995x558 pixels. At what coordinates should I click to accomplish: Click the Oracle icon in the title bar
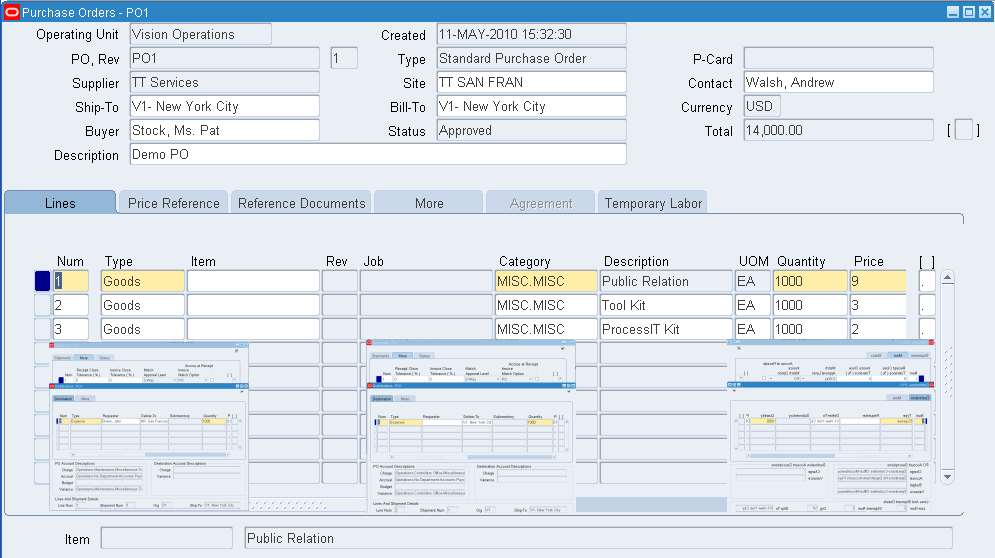[x=13, y=11]
